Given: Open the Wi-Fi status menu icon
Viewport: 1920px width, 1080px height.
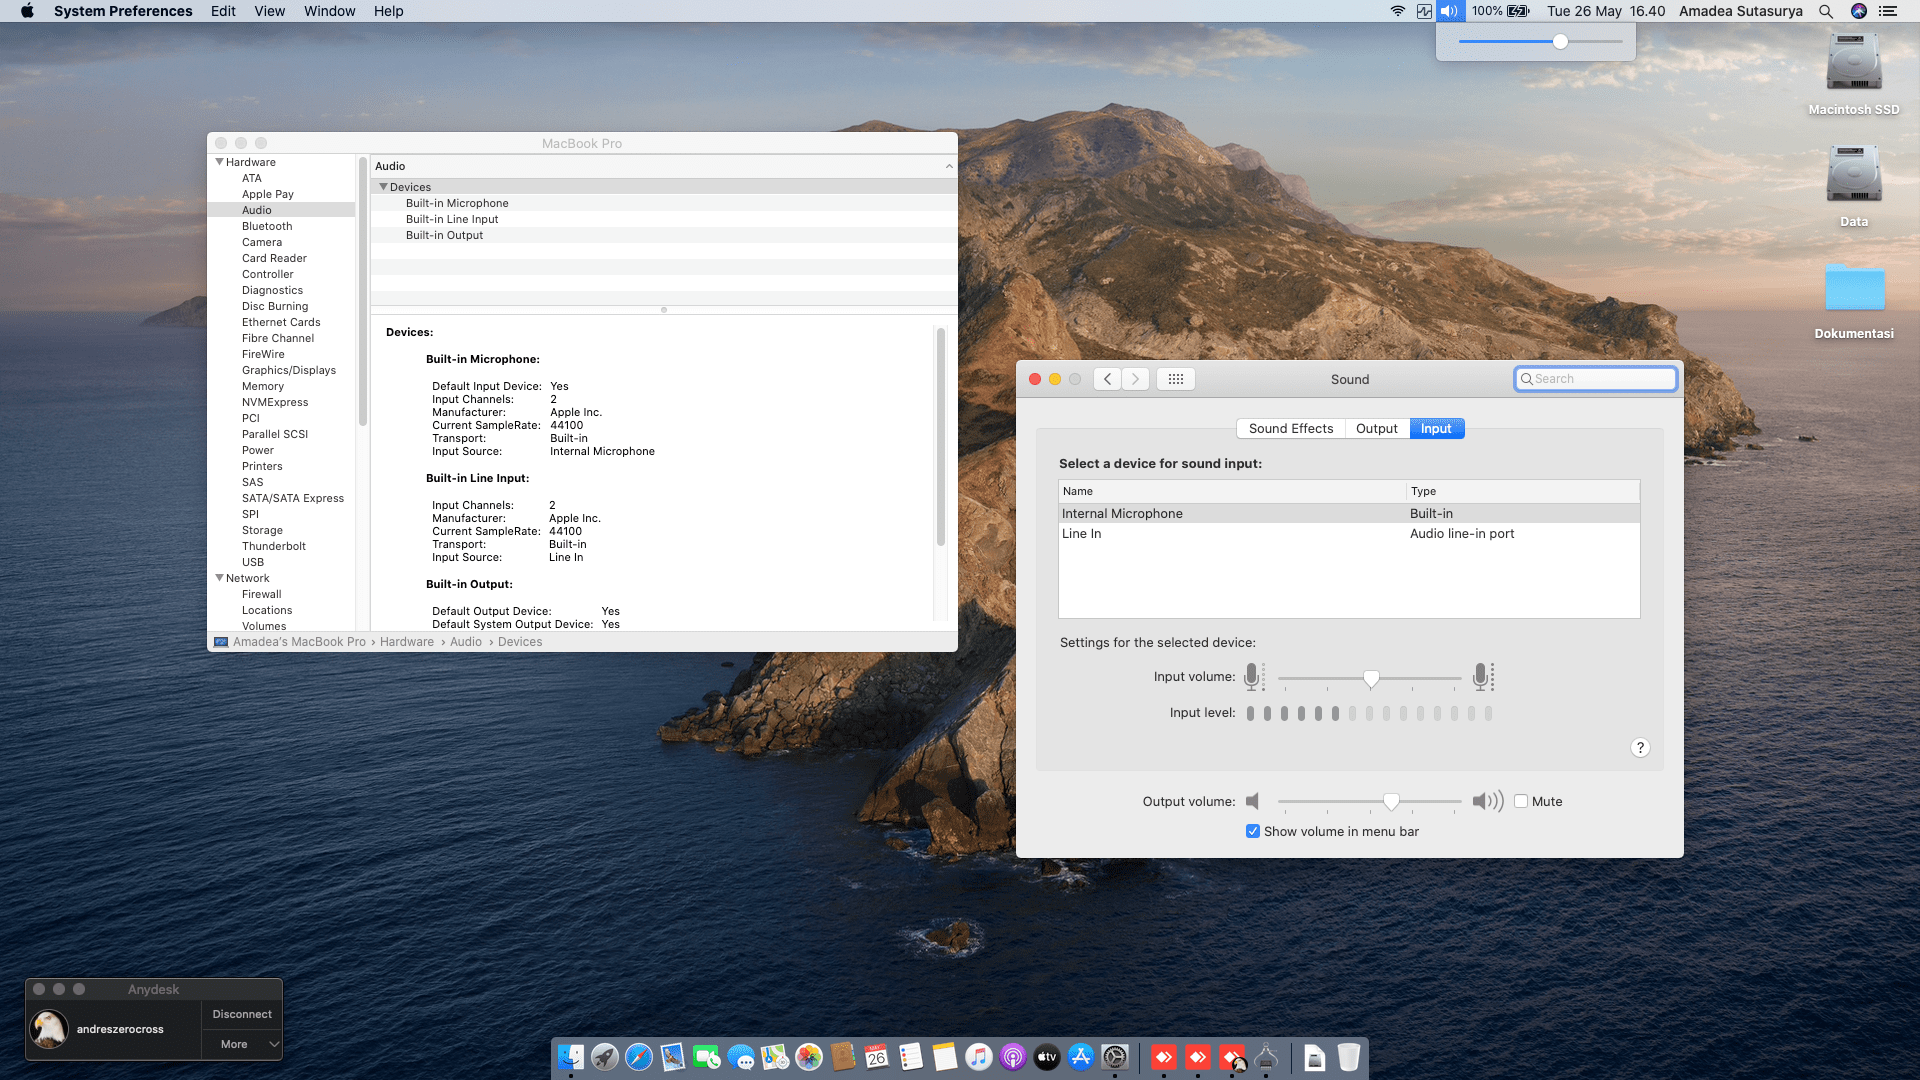Looking at the screenshot, I should click(x=1397, y=11).
